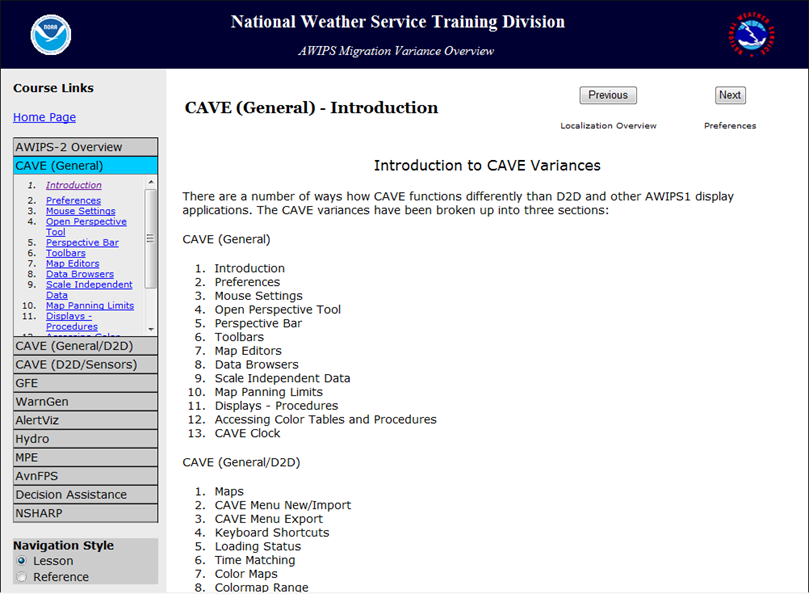Click the 'Maps' list item

[x=229, y=491]
